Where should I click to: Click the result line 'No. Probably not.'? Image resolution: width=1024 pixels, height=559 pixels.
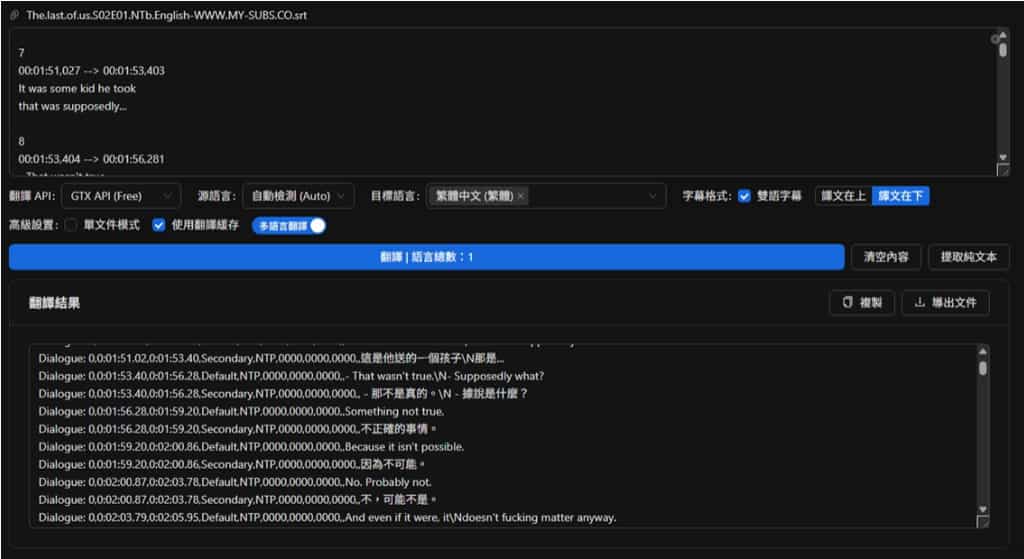[x=235, y=482]
